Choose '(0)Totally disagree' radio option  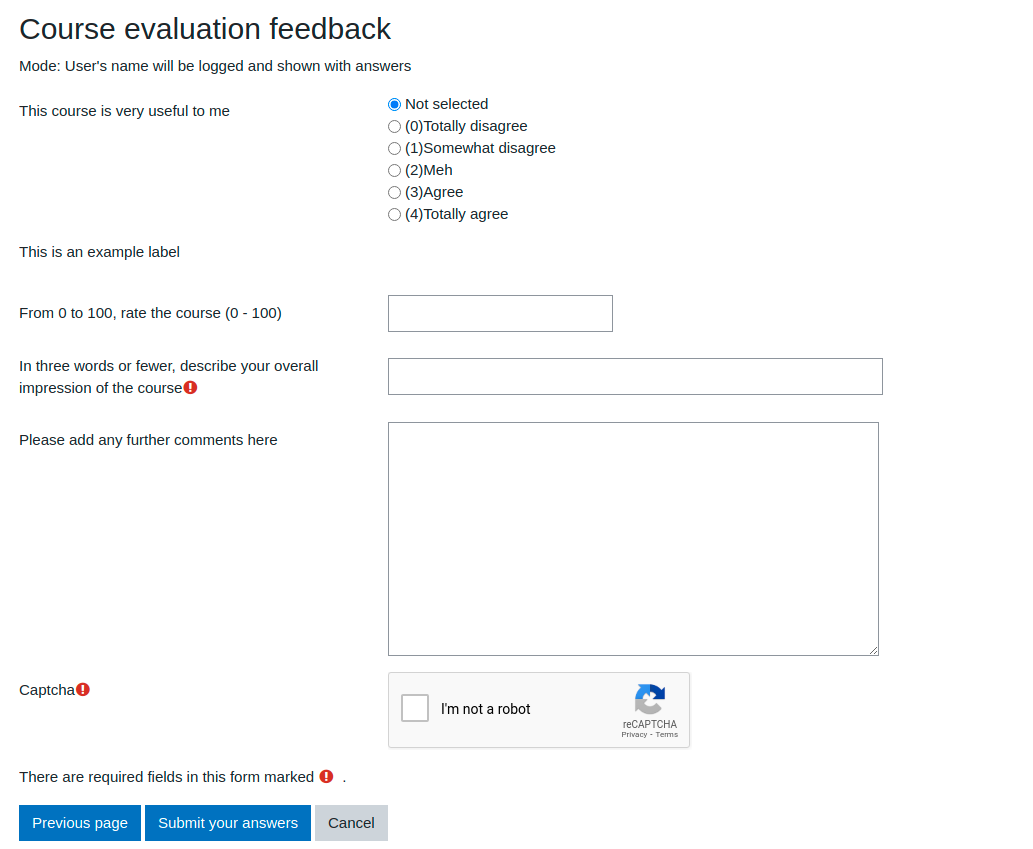(394, 126)
